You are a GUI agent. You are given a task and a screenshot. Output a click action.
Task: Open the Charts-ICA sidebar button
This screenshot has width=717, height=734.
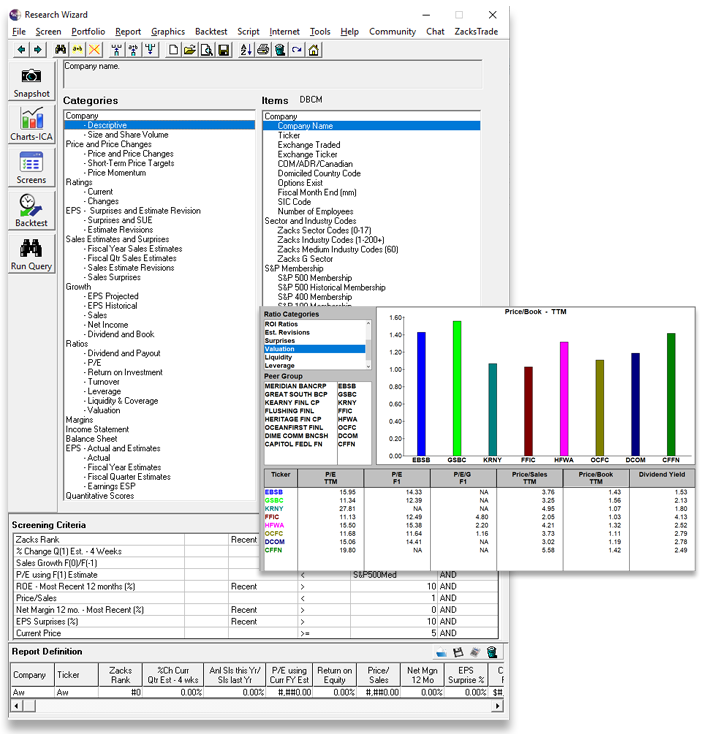(x=31, y=125)
